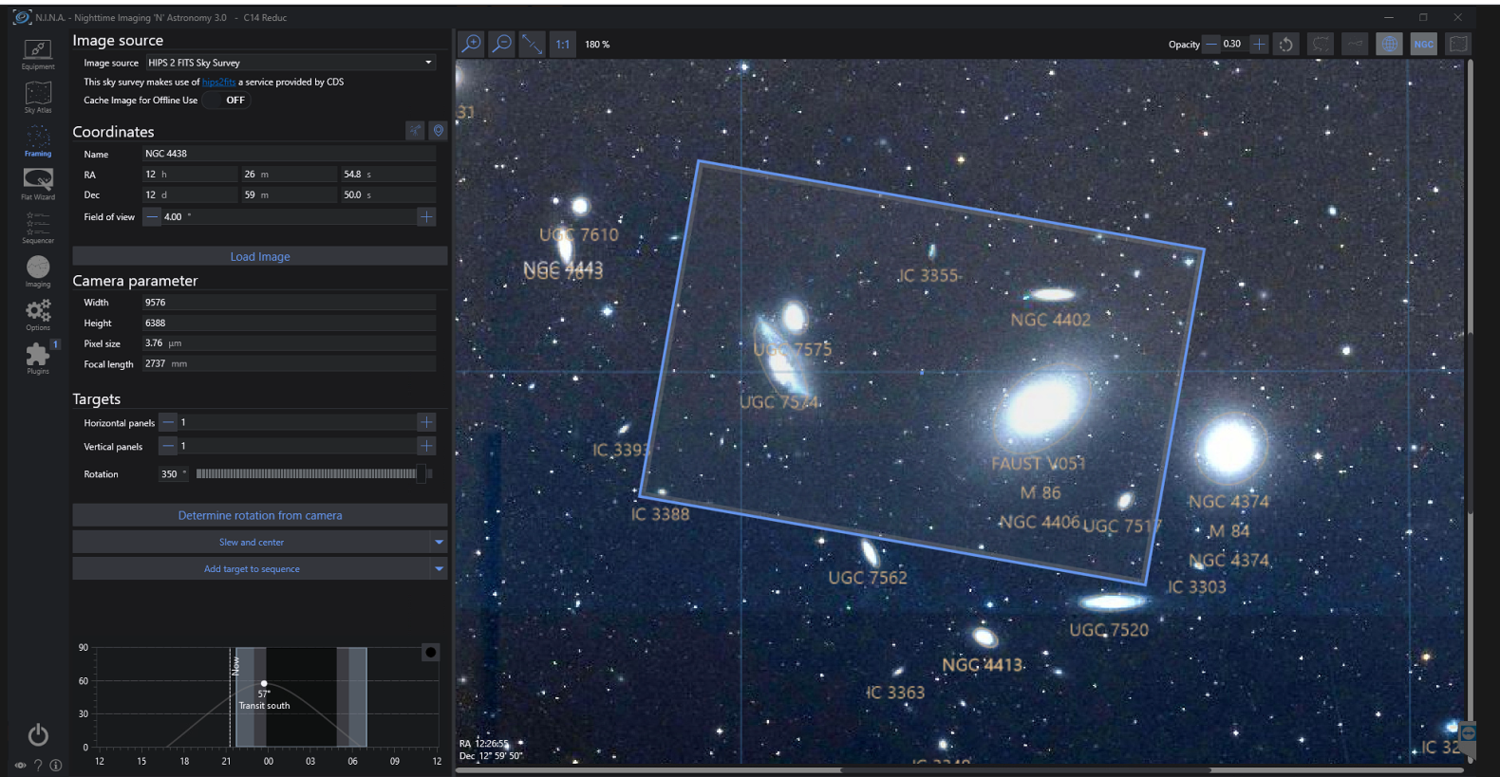Toggle the constellation lines overlay
This screenshot has width=1500, height=777.
(x=1356, y=44)
